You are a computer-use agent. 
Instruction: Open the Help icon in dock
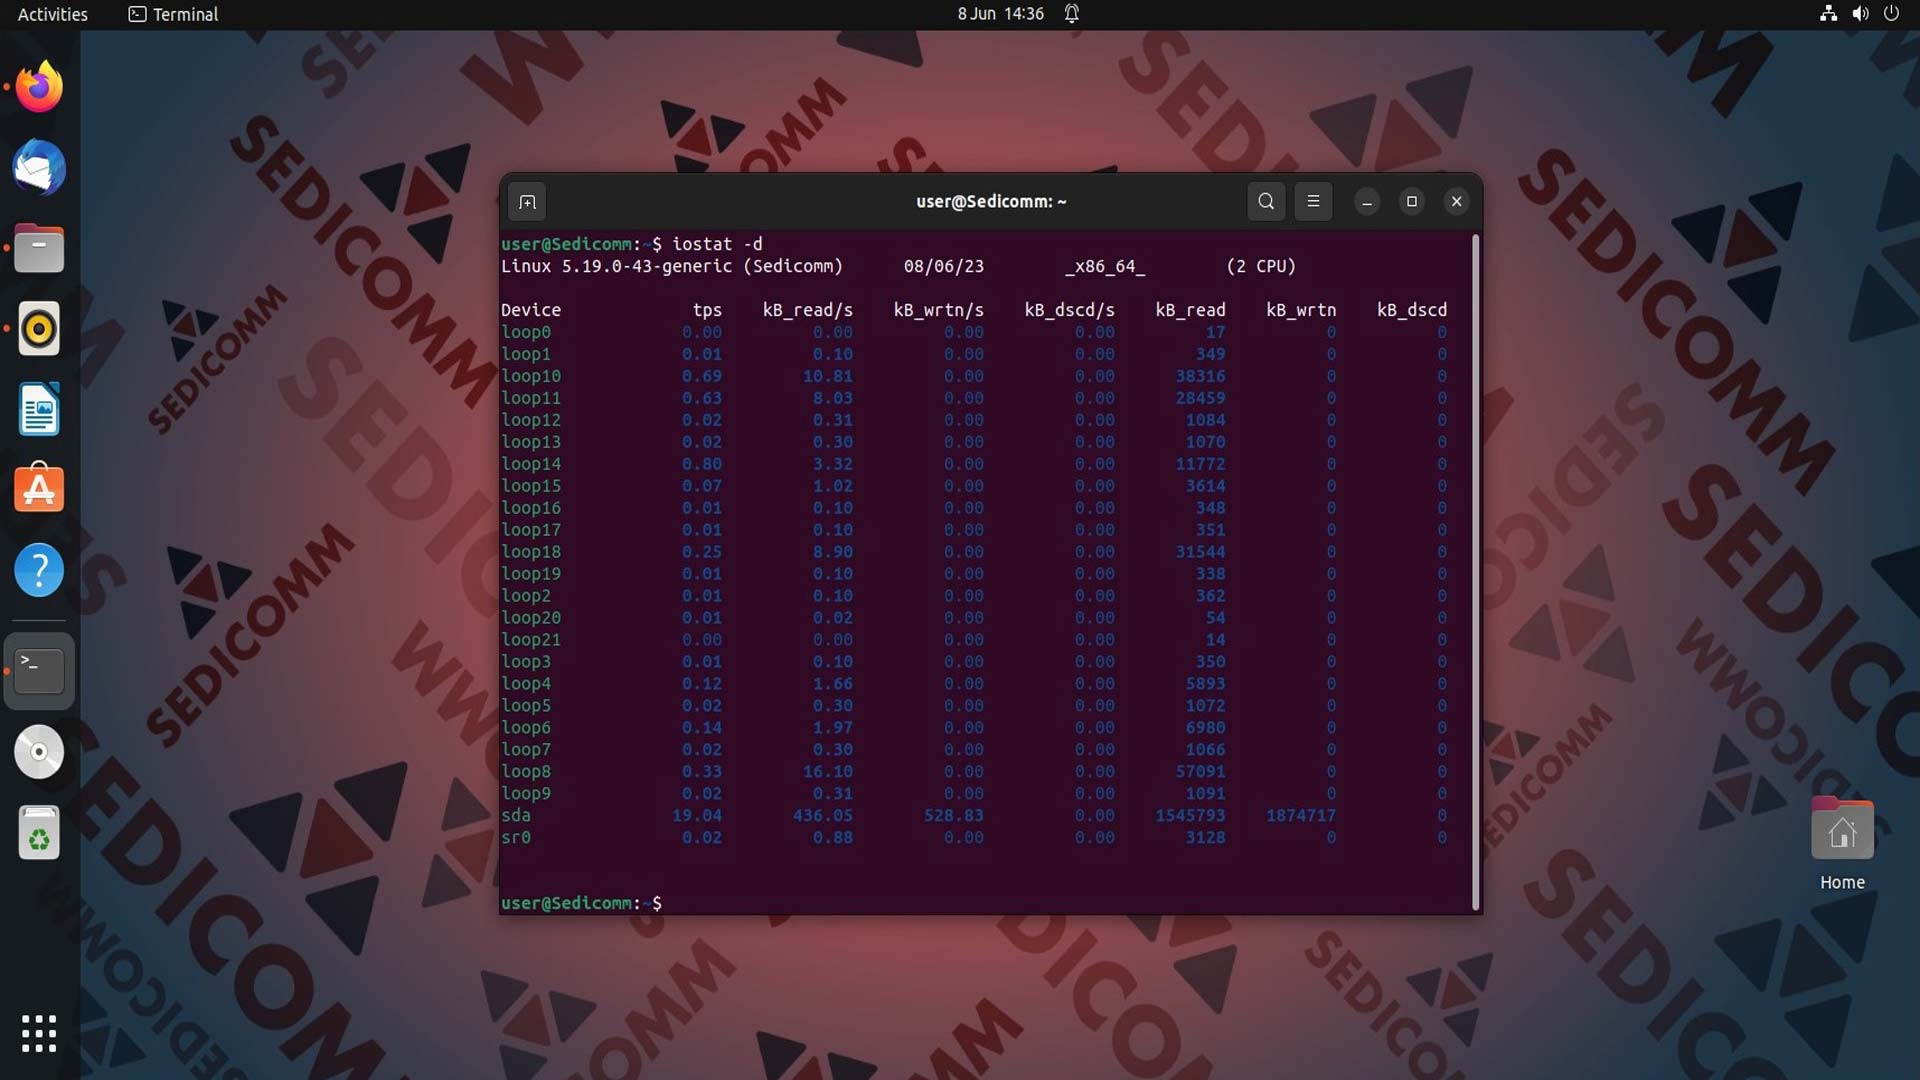39,571
